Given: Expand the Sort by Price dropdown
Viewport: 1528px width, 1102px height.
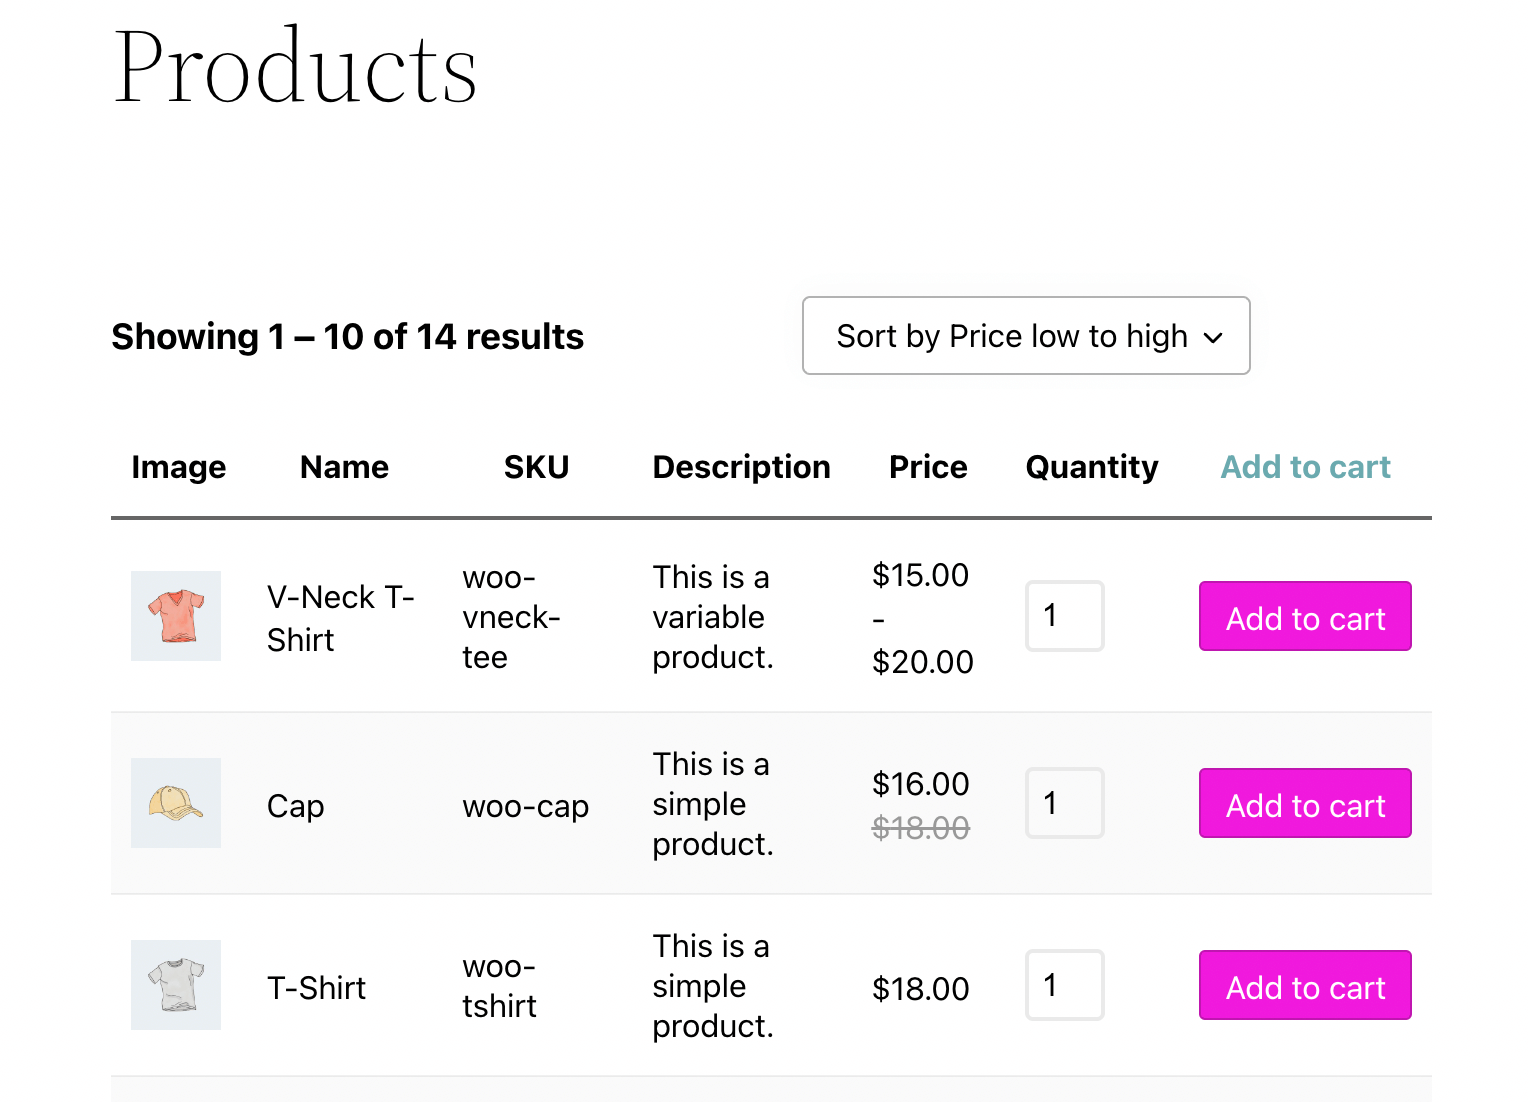Looking at the screenshot, I should (1026, 336).
